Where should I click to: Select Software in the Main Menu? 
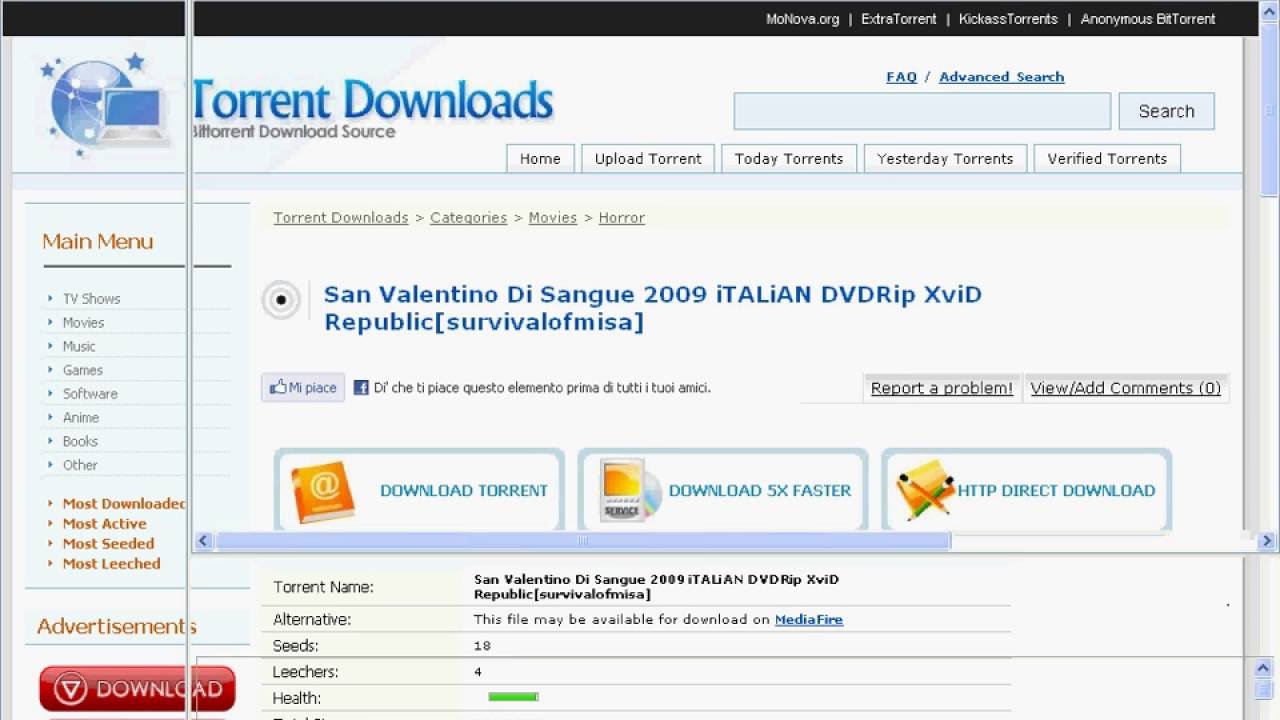(x=90, y=394)
